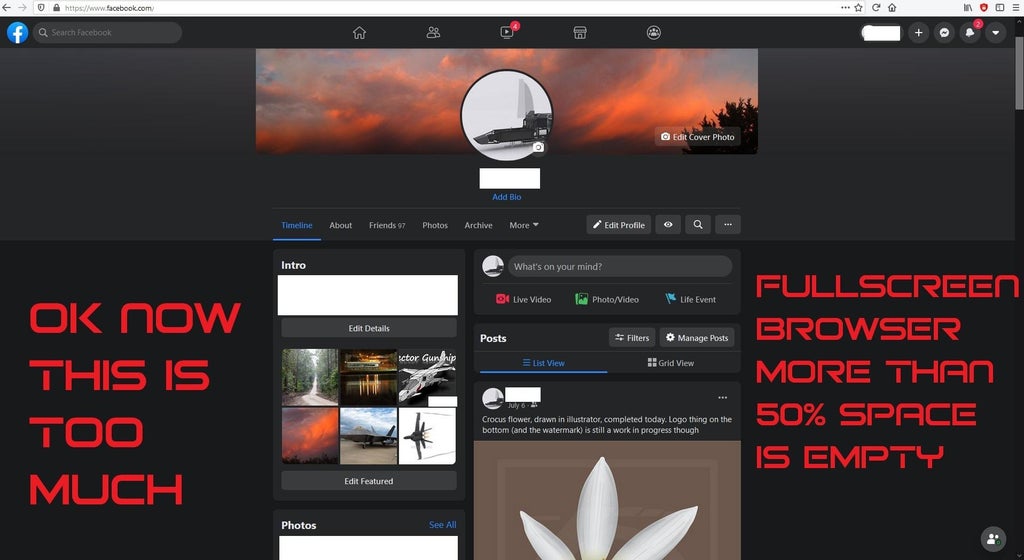Open the posts Filters button

pos(632,337)
